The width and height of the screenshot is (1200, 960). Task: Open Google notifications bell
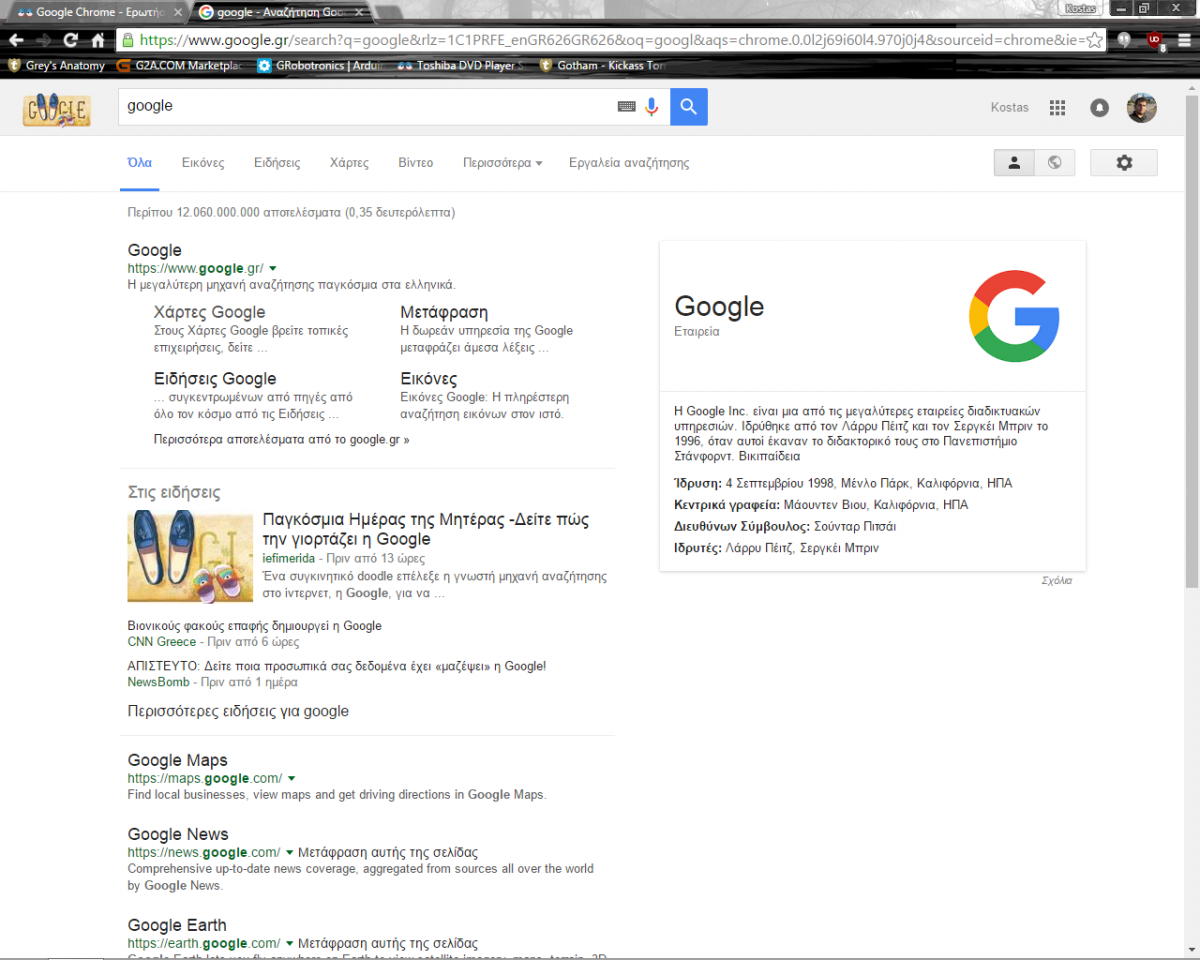(1100, 108)
